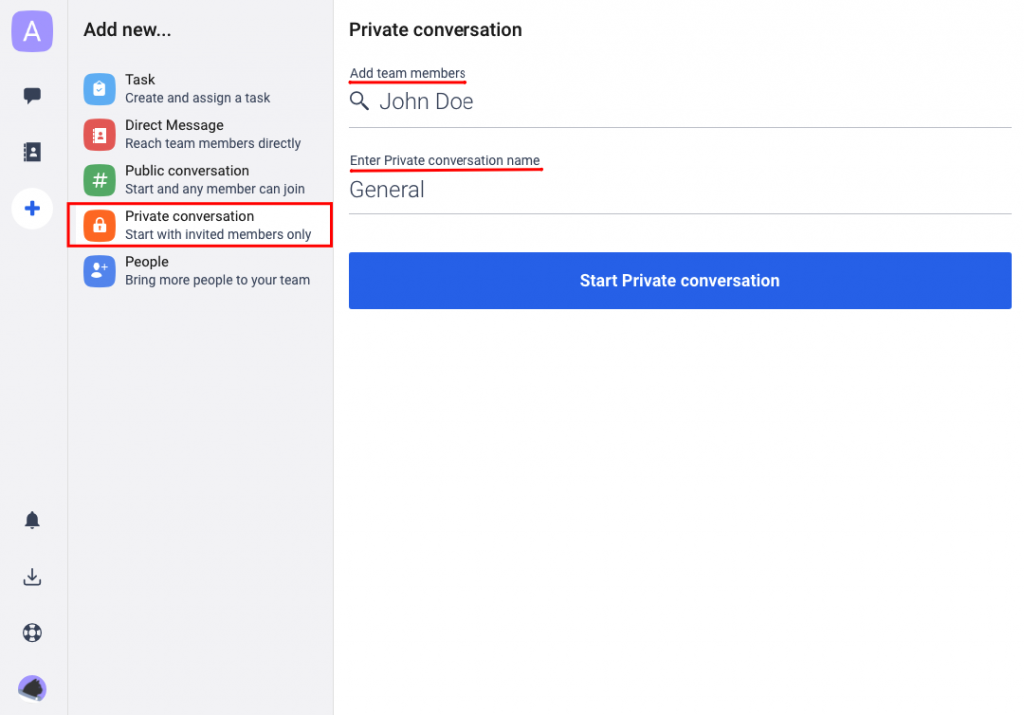Viewport: 1024px width, 715px height.
Task: Click the team members search field
Action: (x=500, y=100)
